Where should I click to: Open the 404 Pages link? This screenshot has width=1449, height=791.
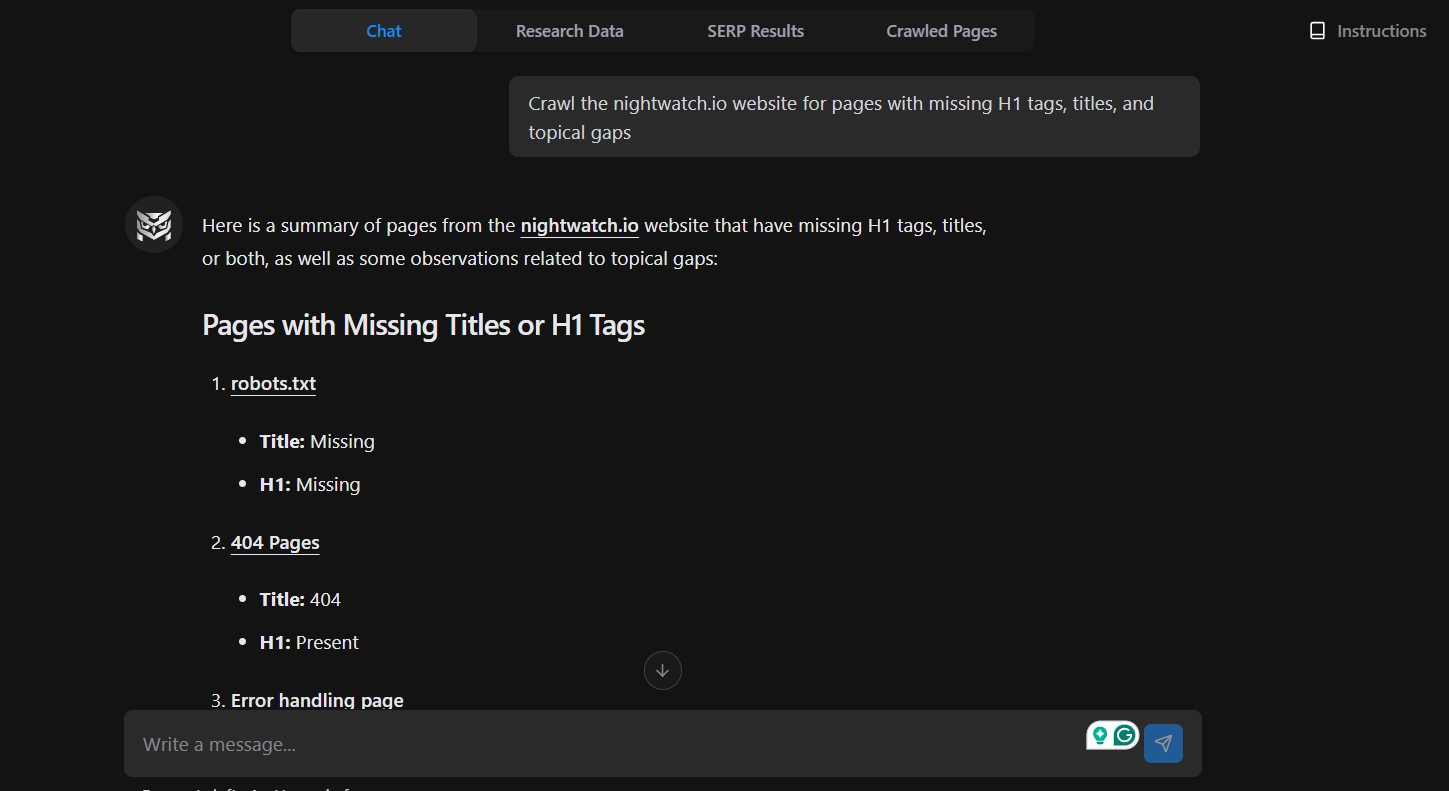275,543
